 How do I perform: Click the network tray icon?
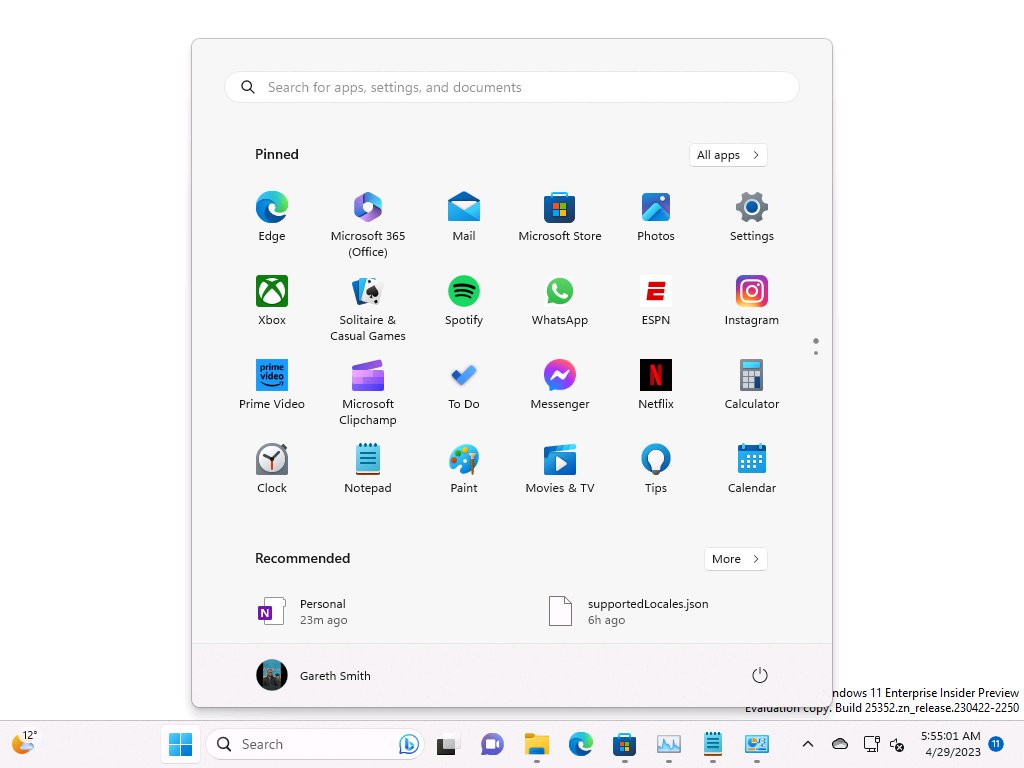(871, 744)
